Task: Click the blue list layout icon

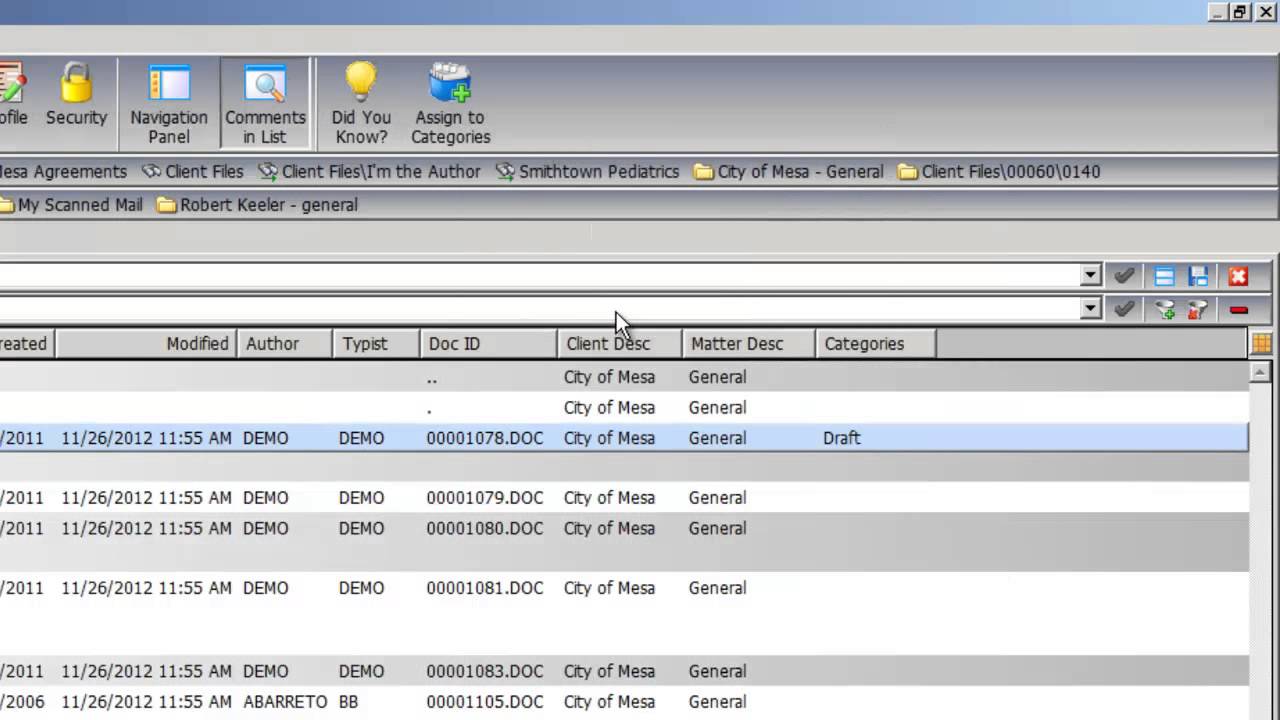Action: click(1164, 276)
